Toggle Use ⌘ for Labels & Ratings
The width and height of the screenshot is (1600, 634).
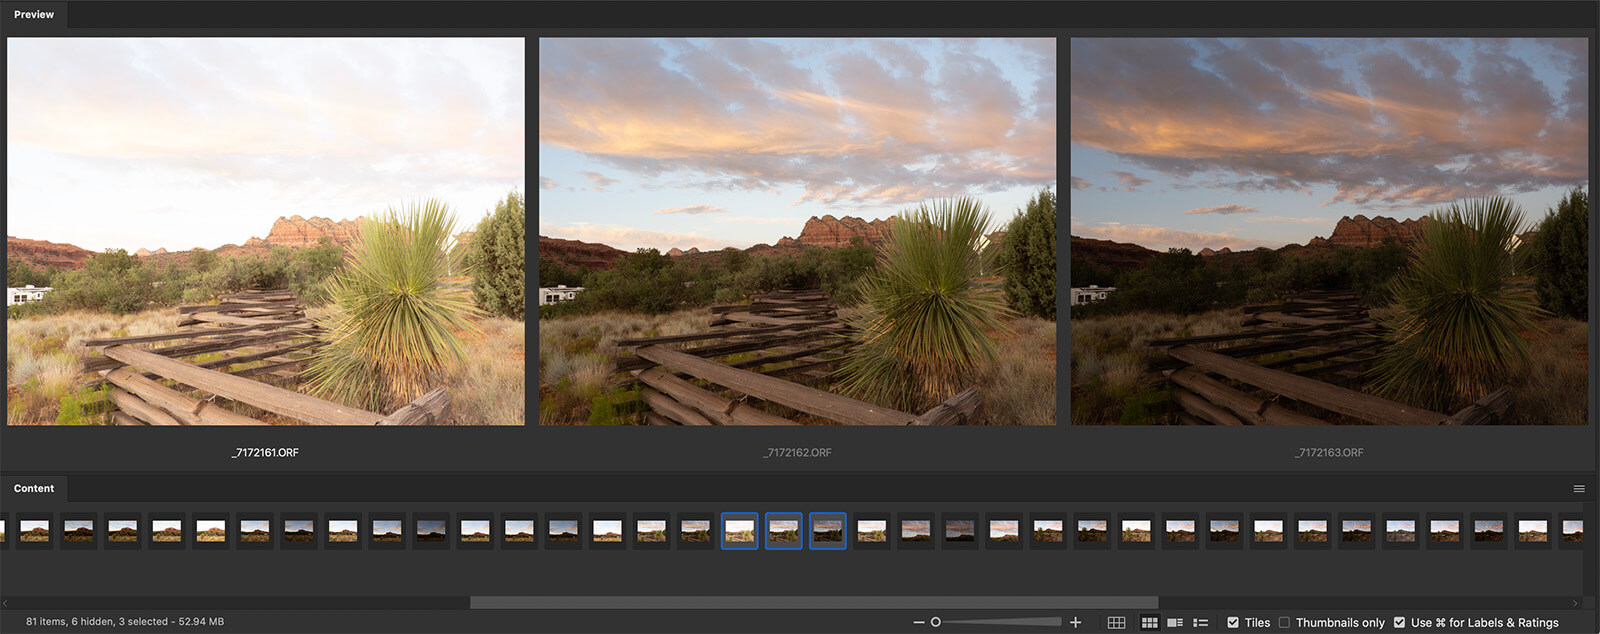pos(1399,622)
